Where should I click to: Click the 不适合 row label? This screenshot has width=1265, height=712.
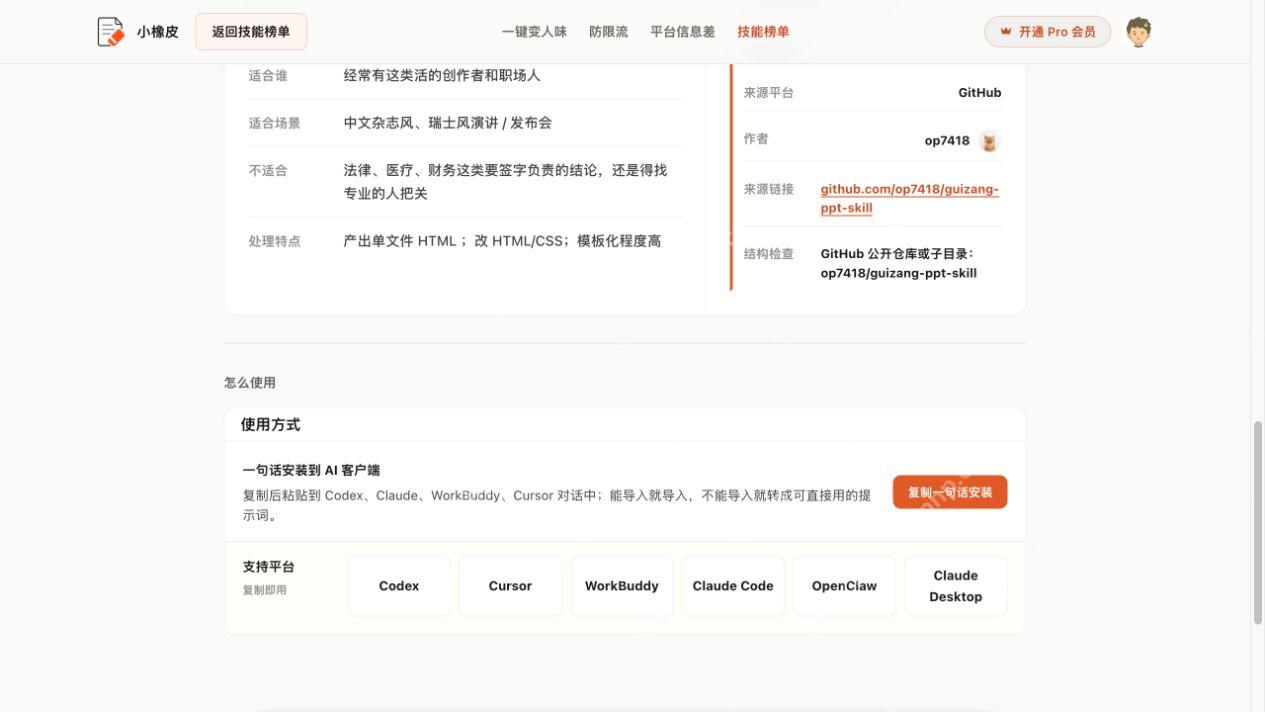coord(268,171)
